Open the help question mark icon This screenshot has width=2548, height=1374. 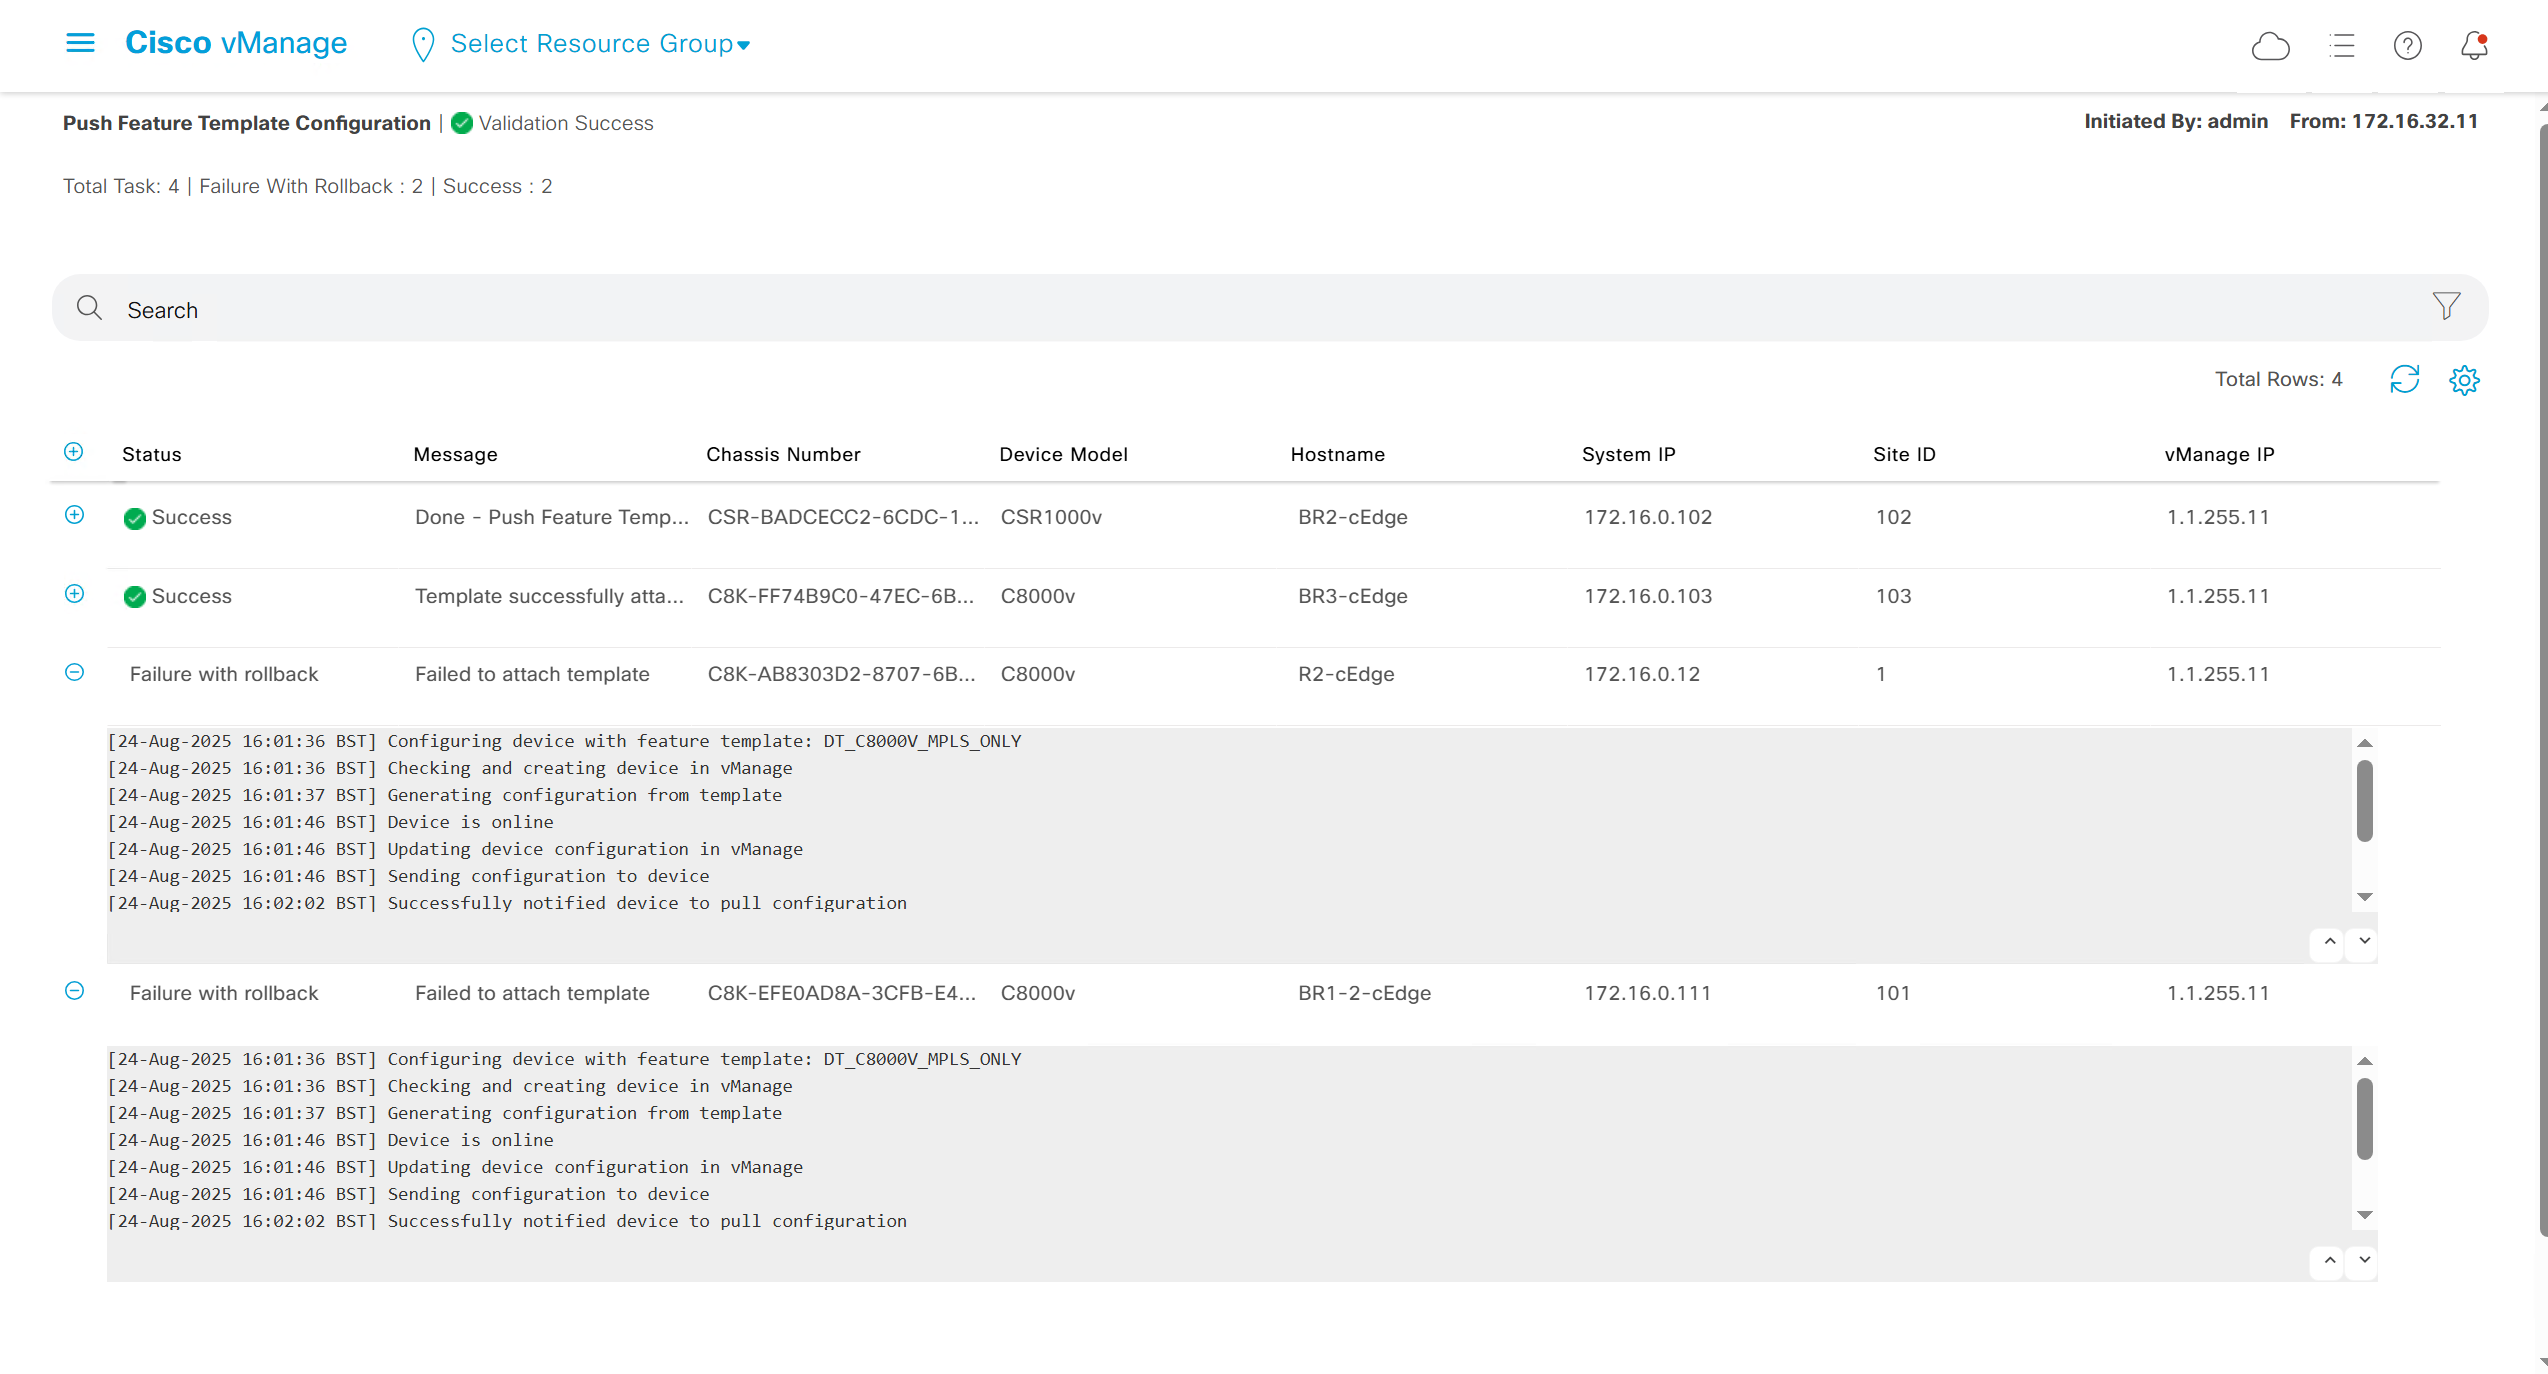[x=2407, y=46]
